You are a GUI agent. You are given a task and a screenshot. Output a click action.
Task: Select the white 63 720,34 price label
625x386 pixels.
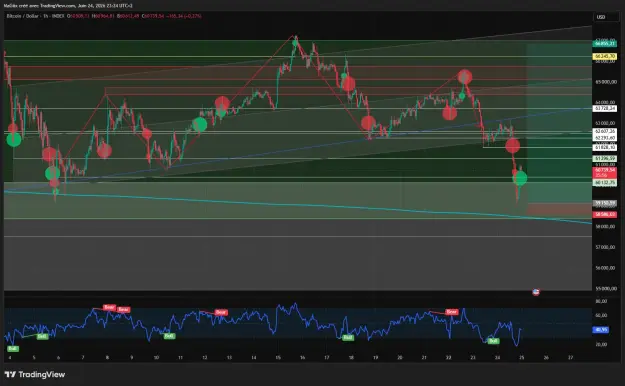(605, 108)
